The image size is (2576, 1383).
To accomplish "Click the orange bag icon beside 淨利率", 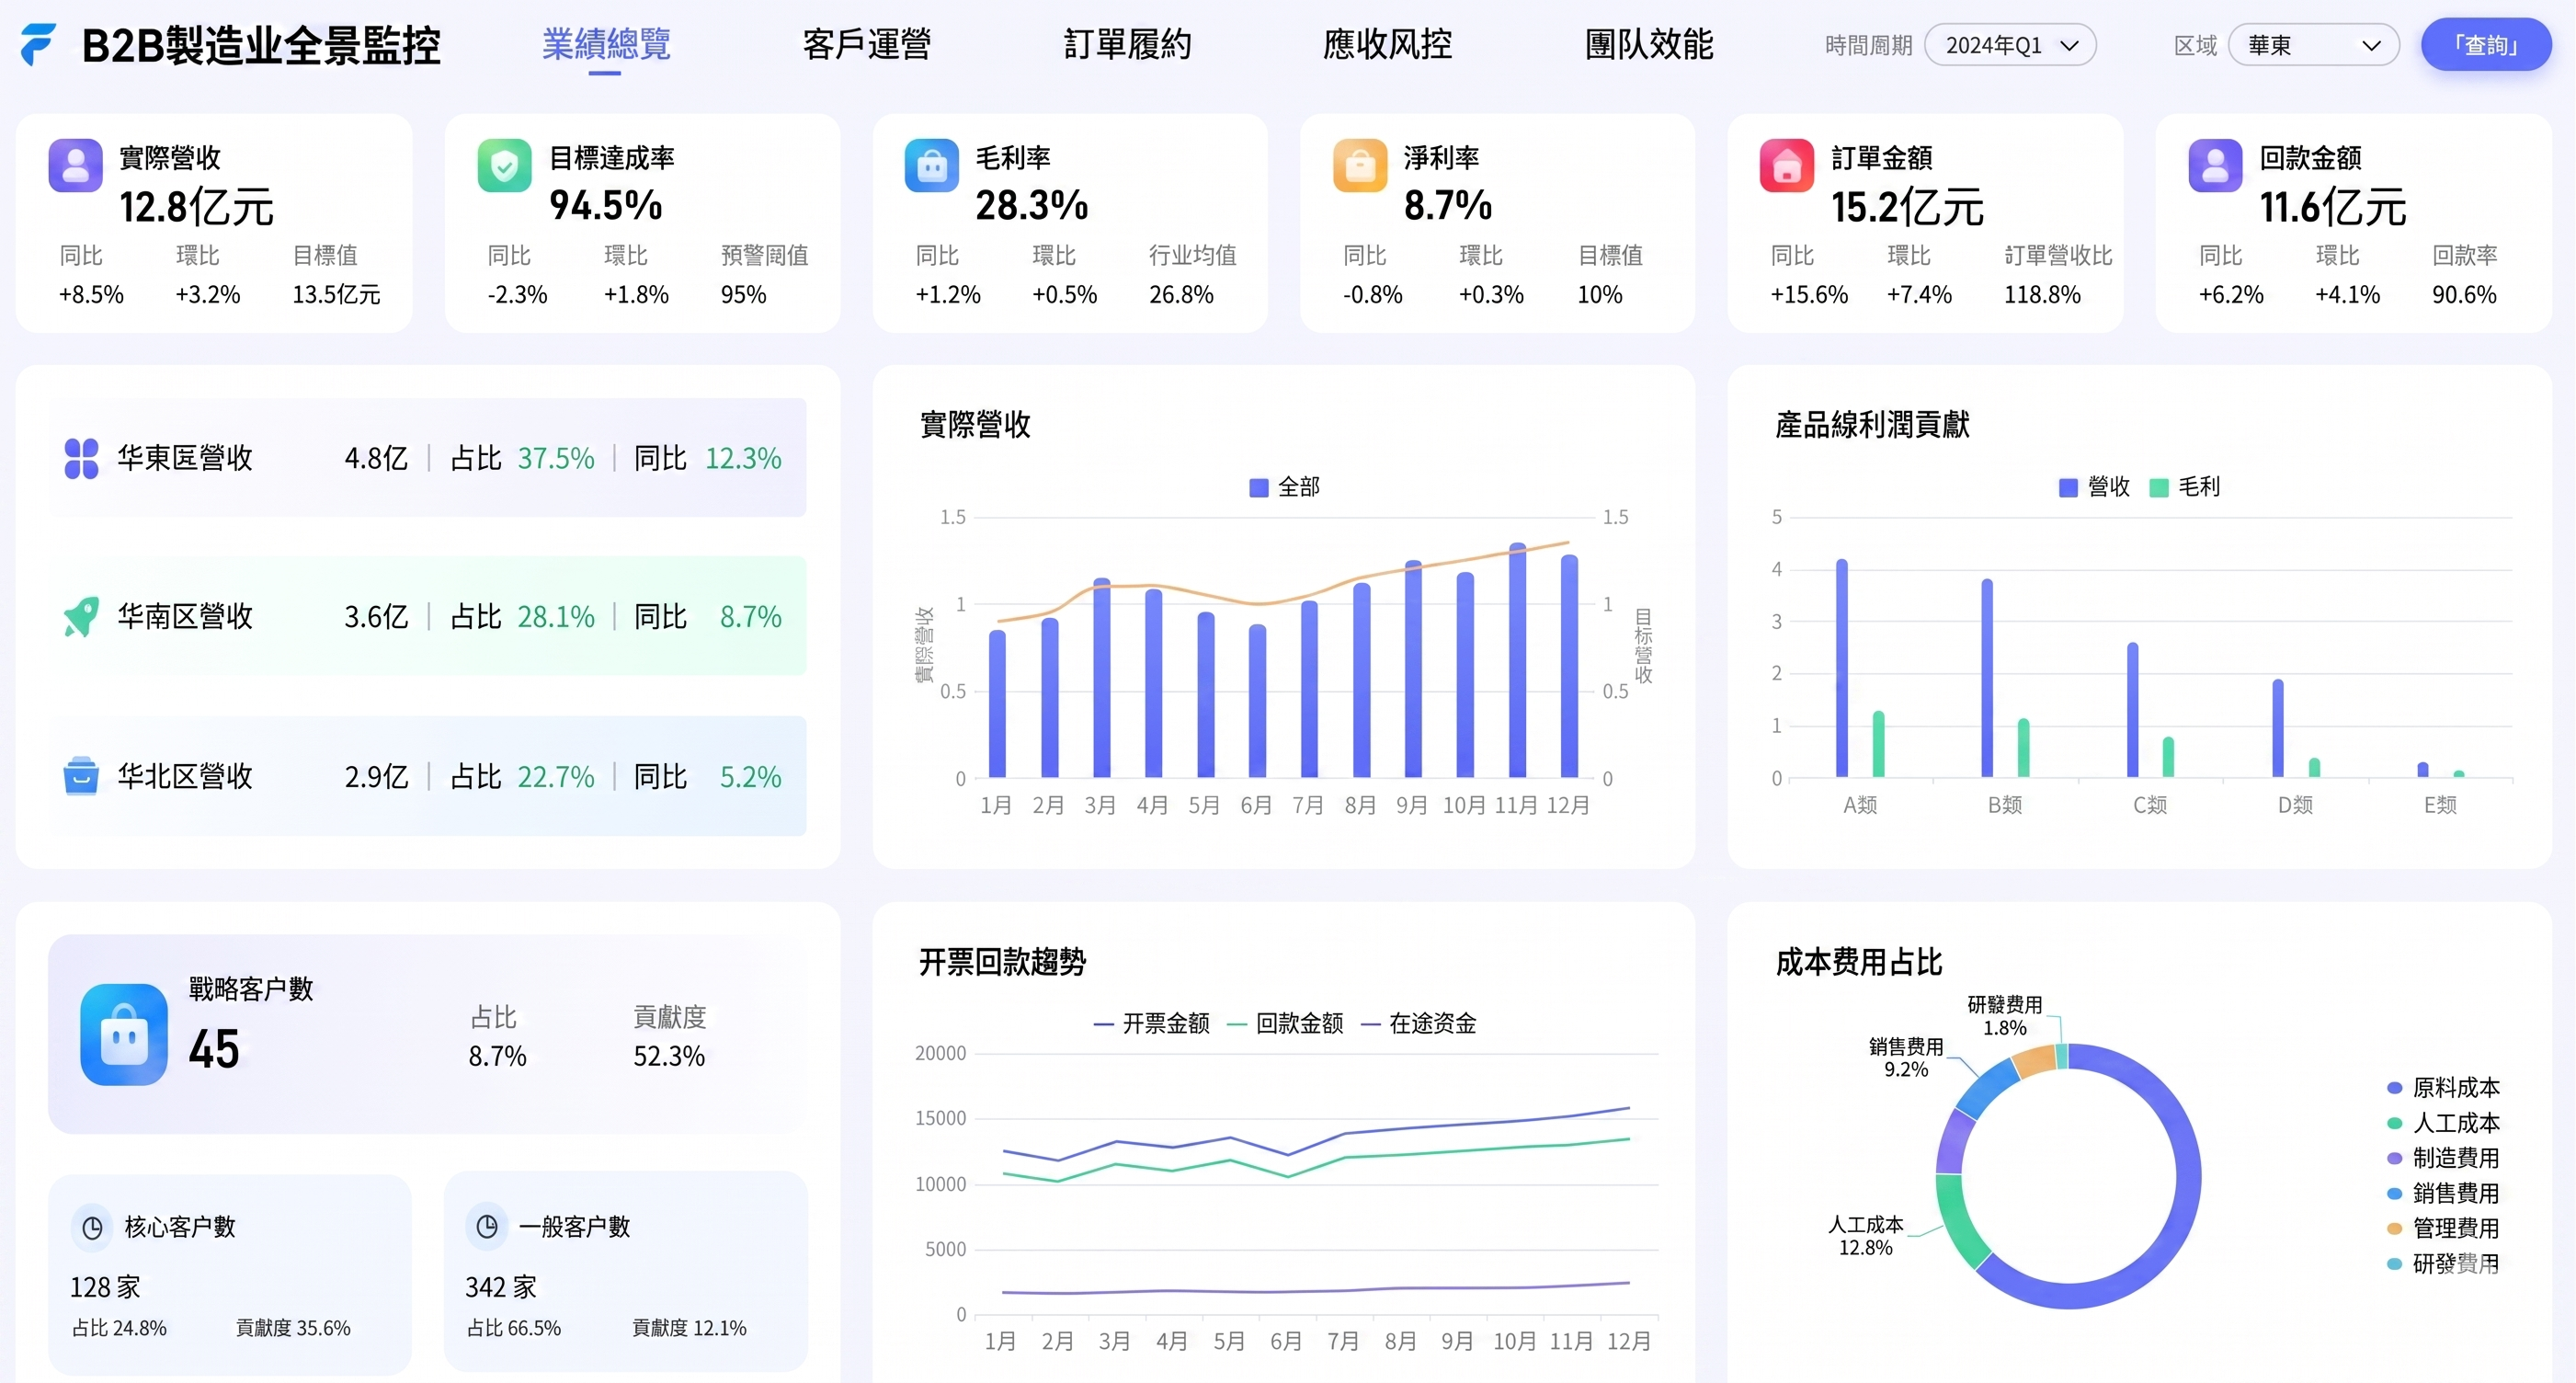I will click(x=1359, y=165).
